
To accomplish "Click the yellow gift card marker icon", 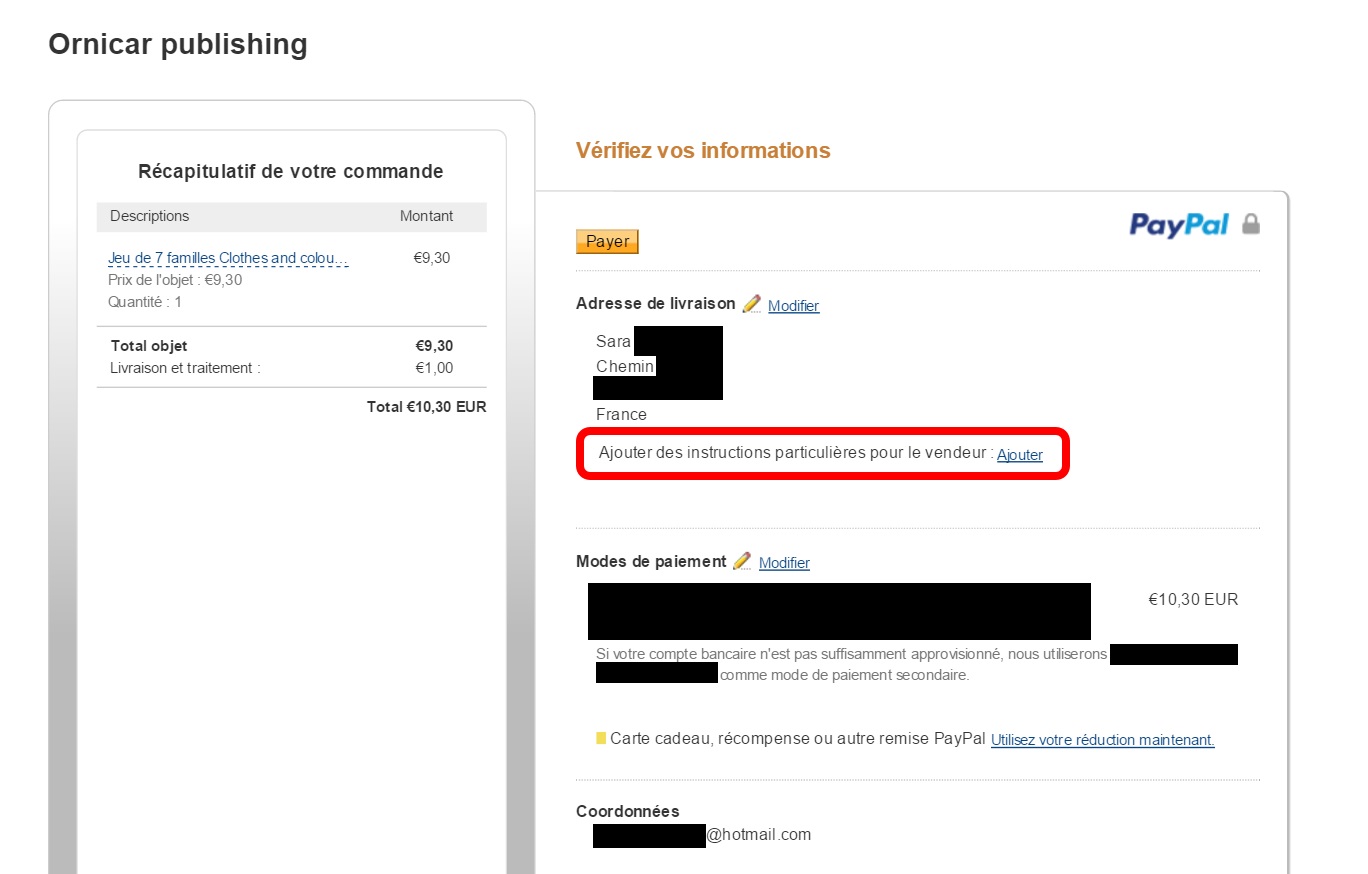I will pyautogui.click(x=601, y=739).
